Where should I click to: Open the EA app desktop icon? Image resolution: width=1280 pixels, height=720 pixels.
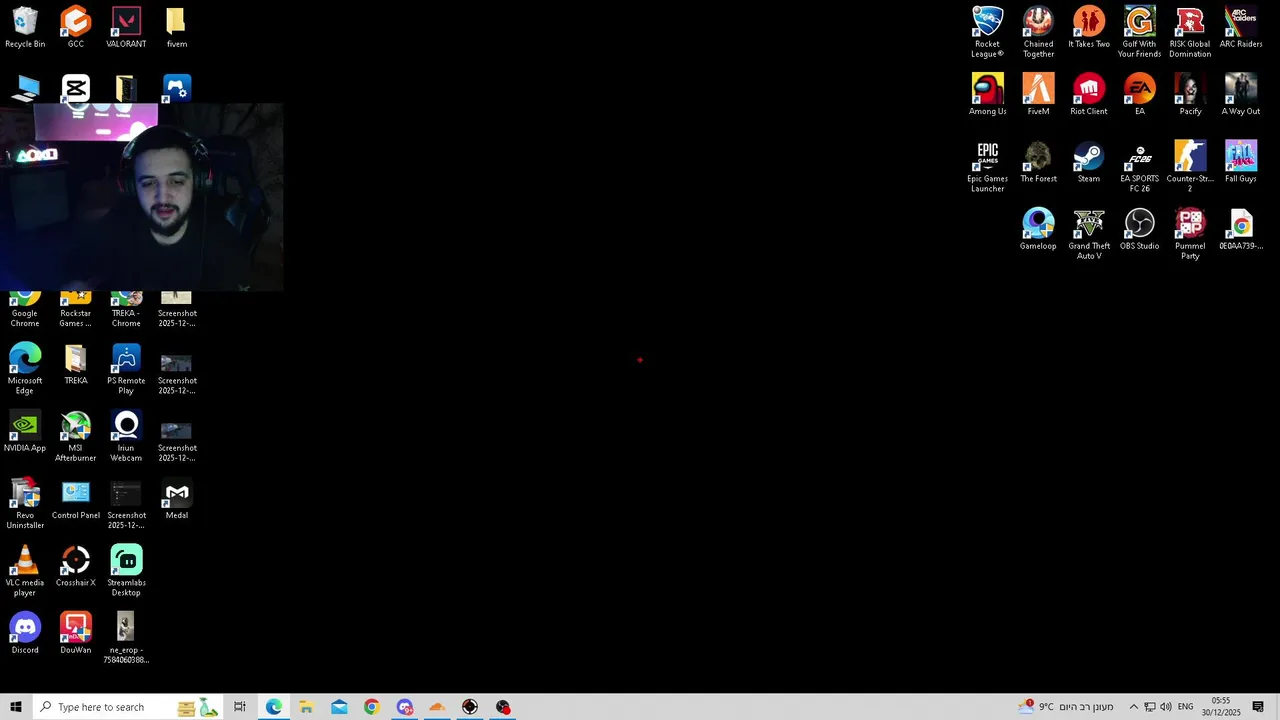1139,94
